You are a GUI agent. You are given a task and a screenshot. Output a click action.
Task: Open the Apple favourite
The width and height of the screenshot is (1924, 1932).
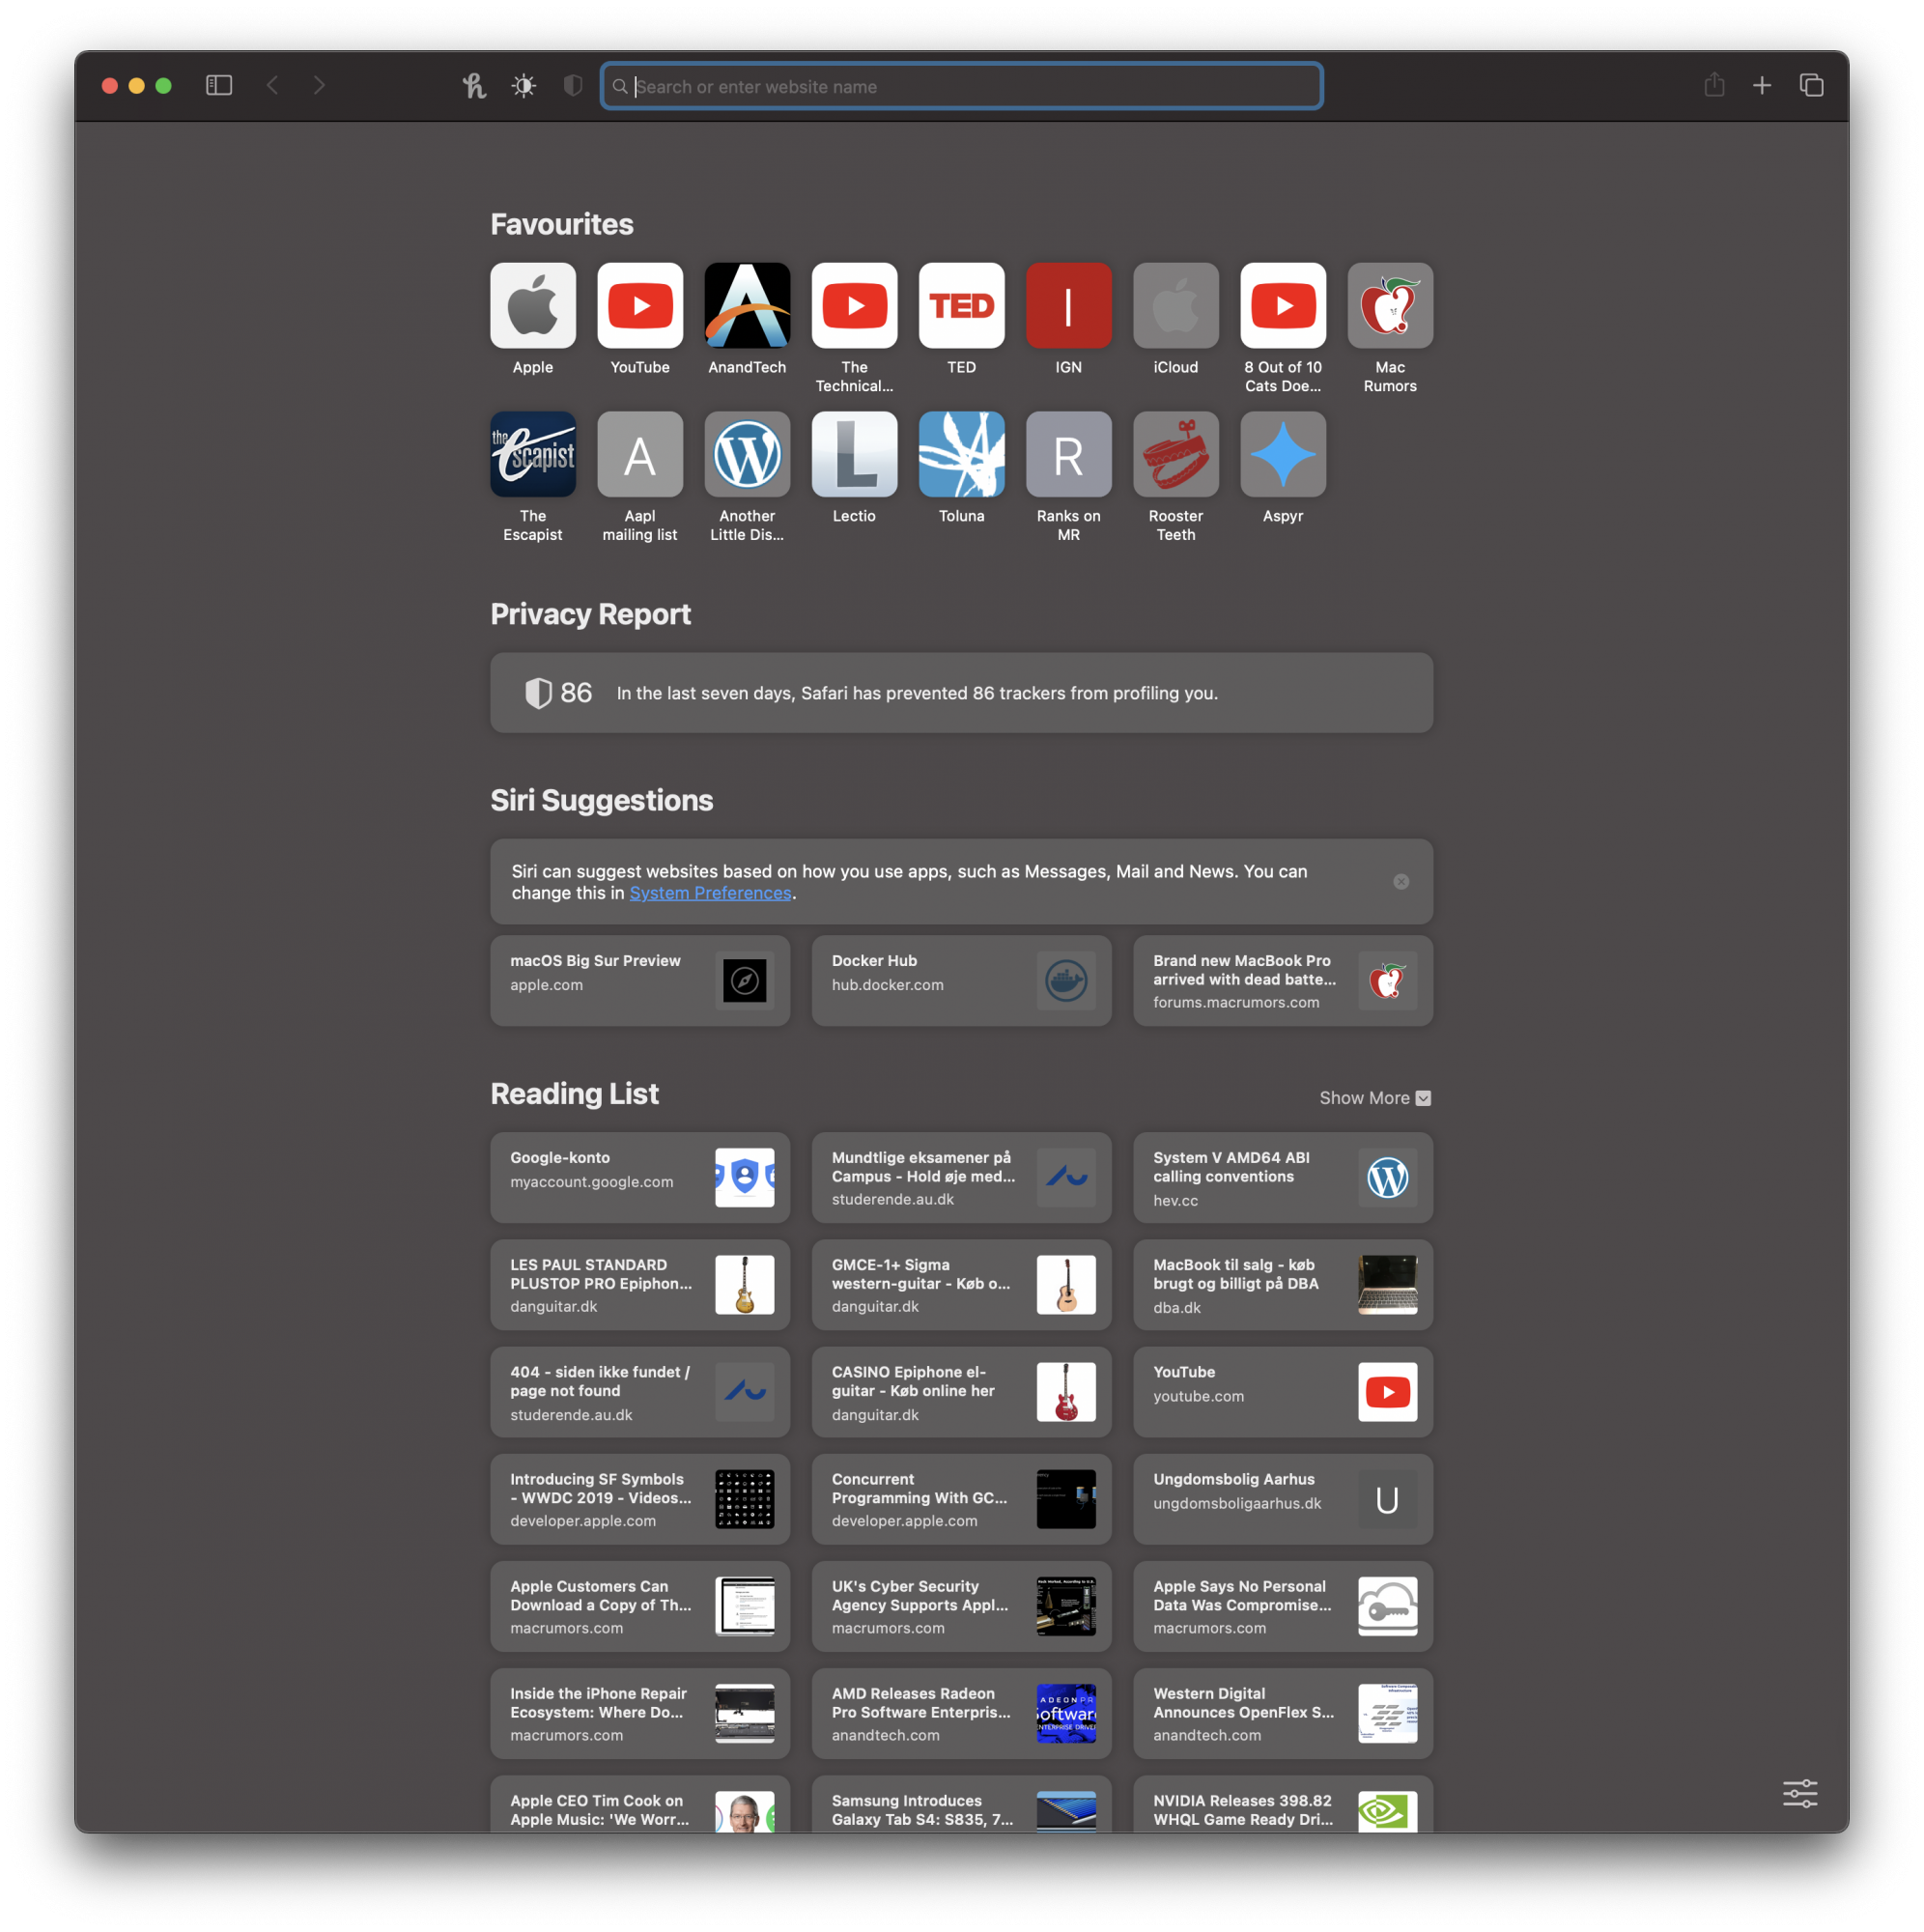[533, 306]
